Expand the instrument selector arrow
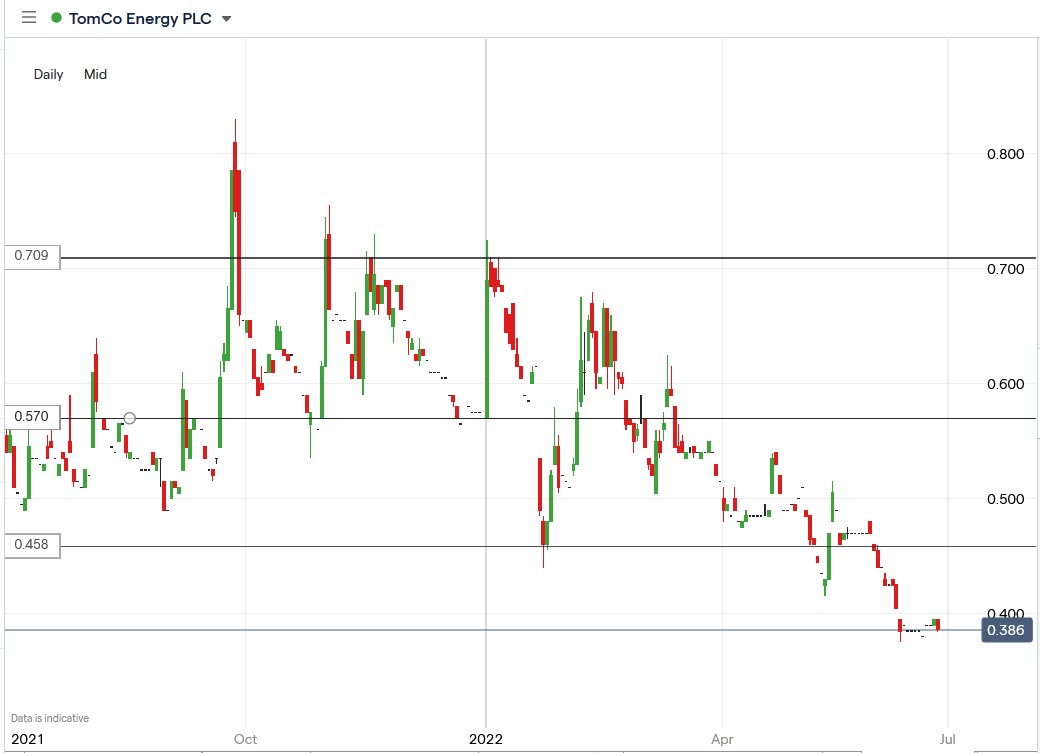1040x753 pixels. coord(227,18)
